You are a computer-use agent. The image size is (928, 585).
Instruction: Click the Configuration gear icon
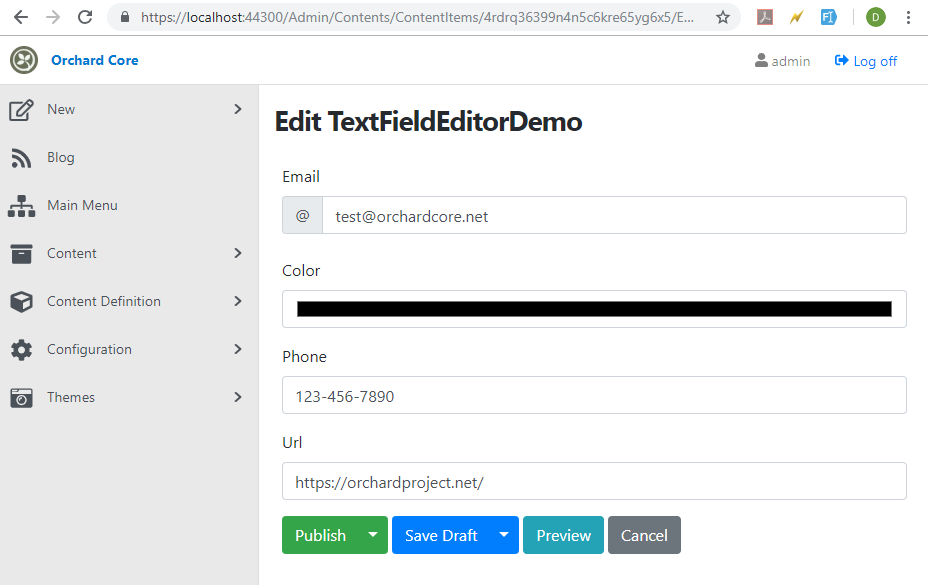point(21,349)
